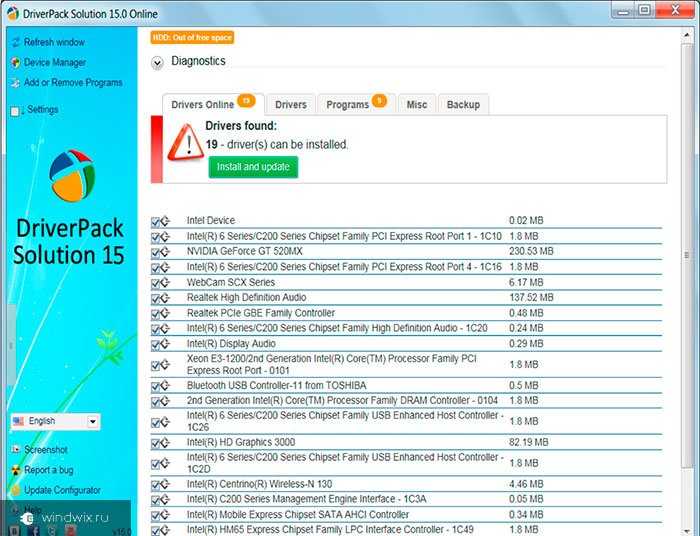Click the update icon beside PCI Express Root Port 1 - 1C10
This screenshot has height=536, width=700.
(165, 237)
